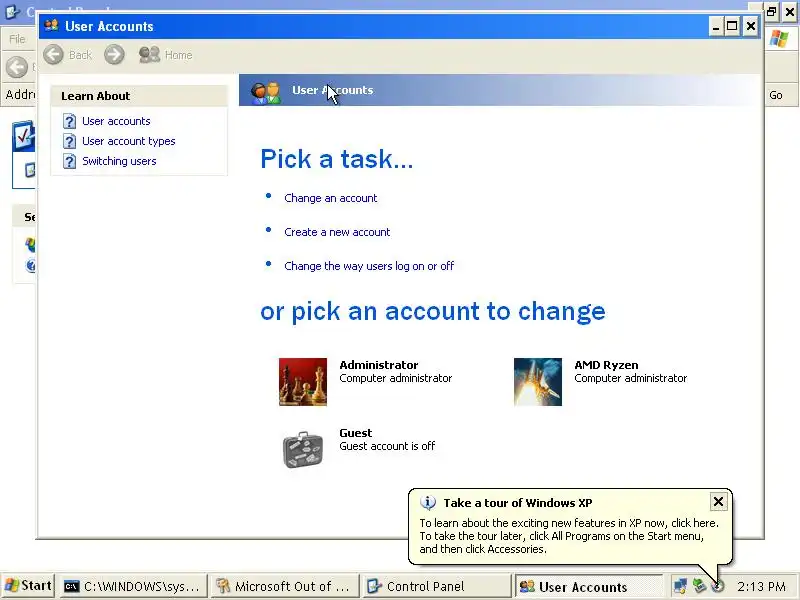The width and height of the screenshot is (800, 600).
Task: Maximize the User Accounts window
Action: tap(733, 26)
